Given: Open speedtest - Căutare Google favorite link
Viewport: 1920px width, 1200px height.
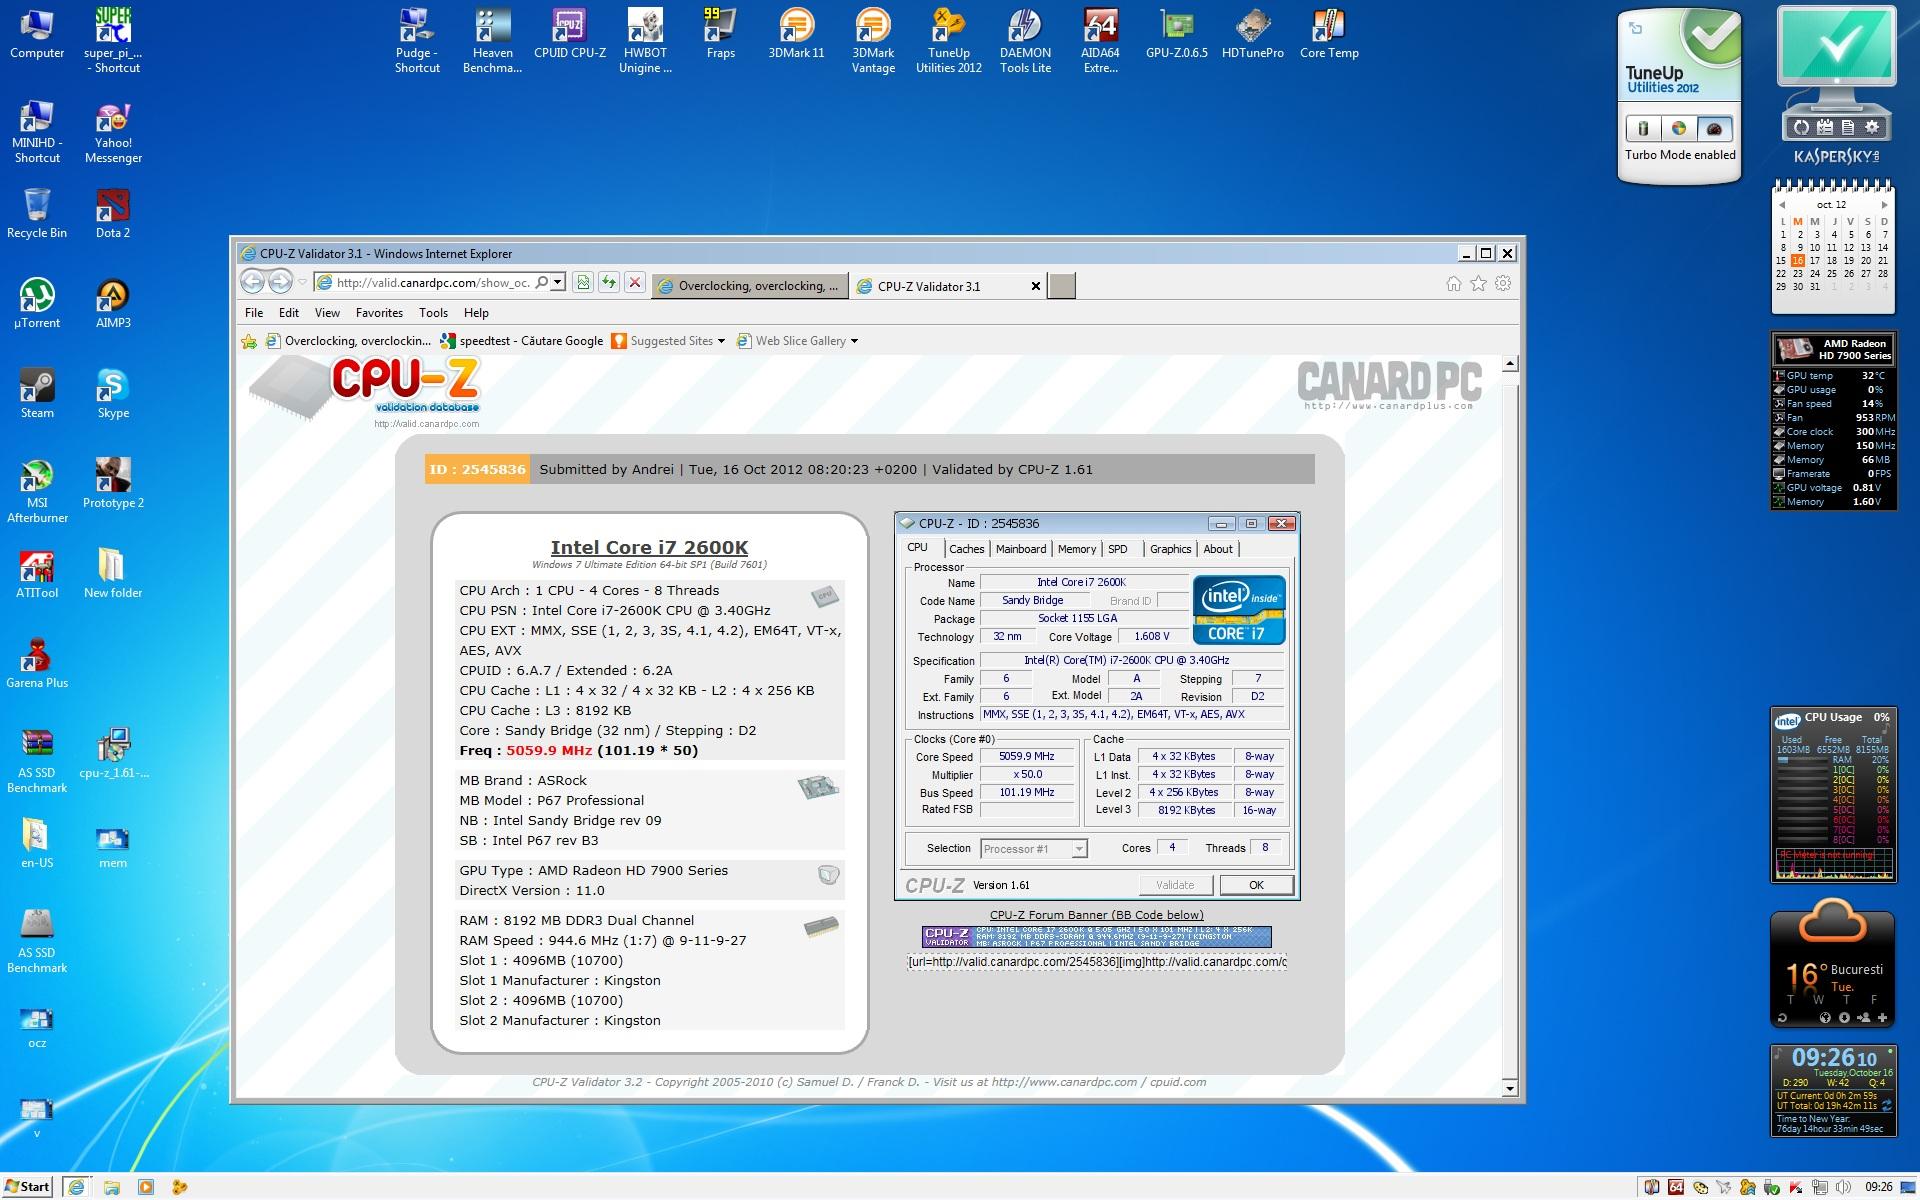Looking at the screenshot, I should click(x=521, y=341).
